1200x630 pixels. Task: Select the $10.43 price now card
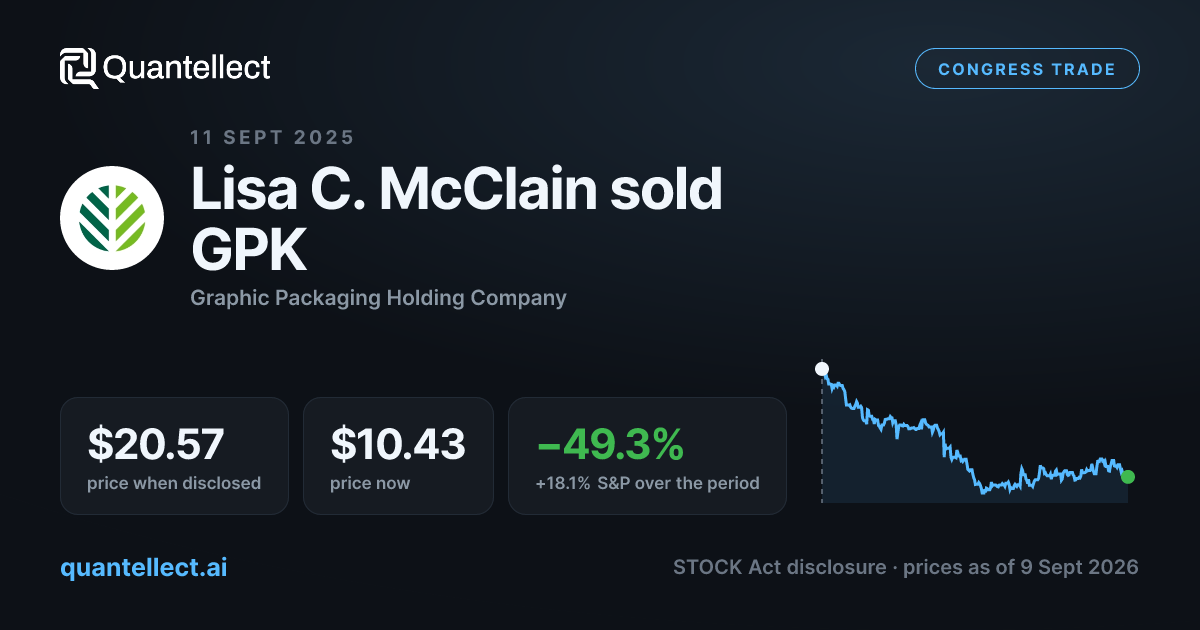pyautogui.click(x=398, y=456)
